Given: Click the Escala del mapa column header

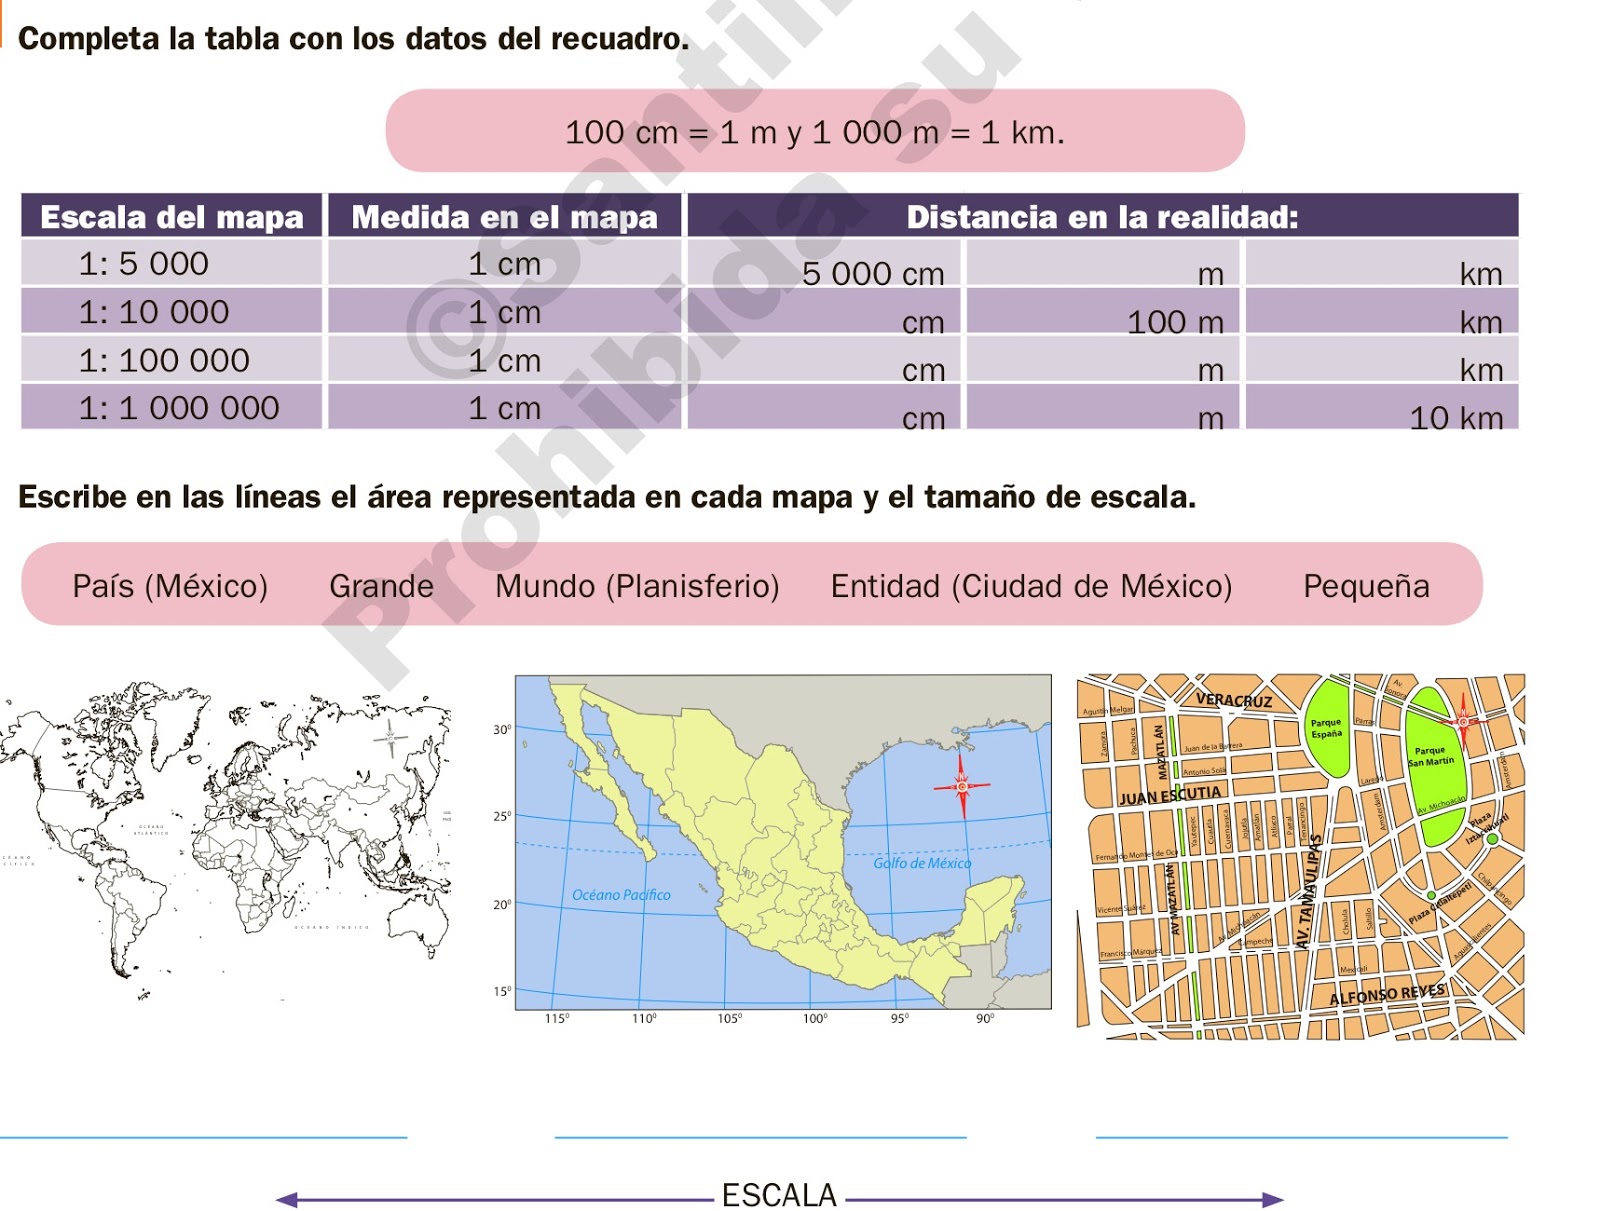Looking at the screenshot, I should click(170, 216).
